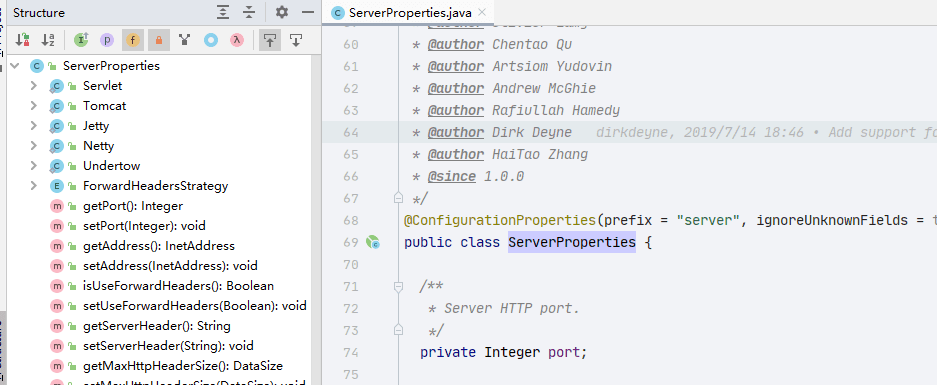The image size is (937, 385).
Task: Collapse the ServerProperties root node
Action: [14, 66]
